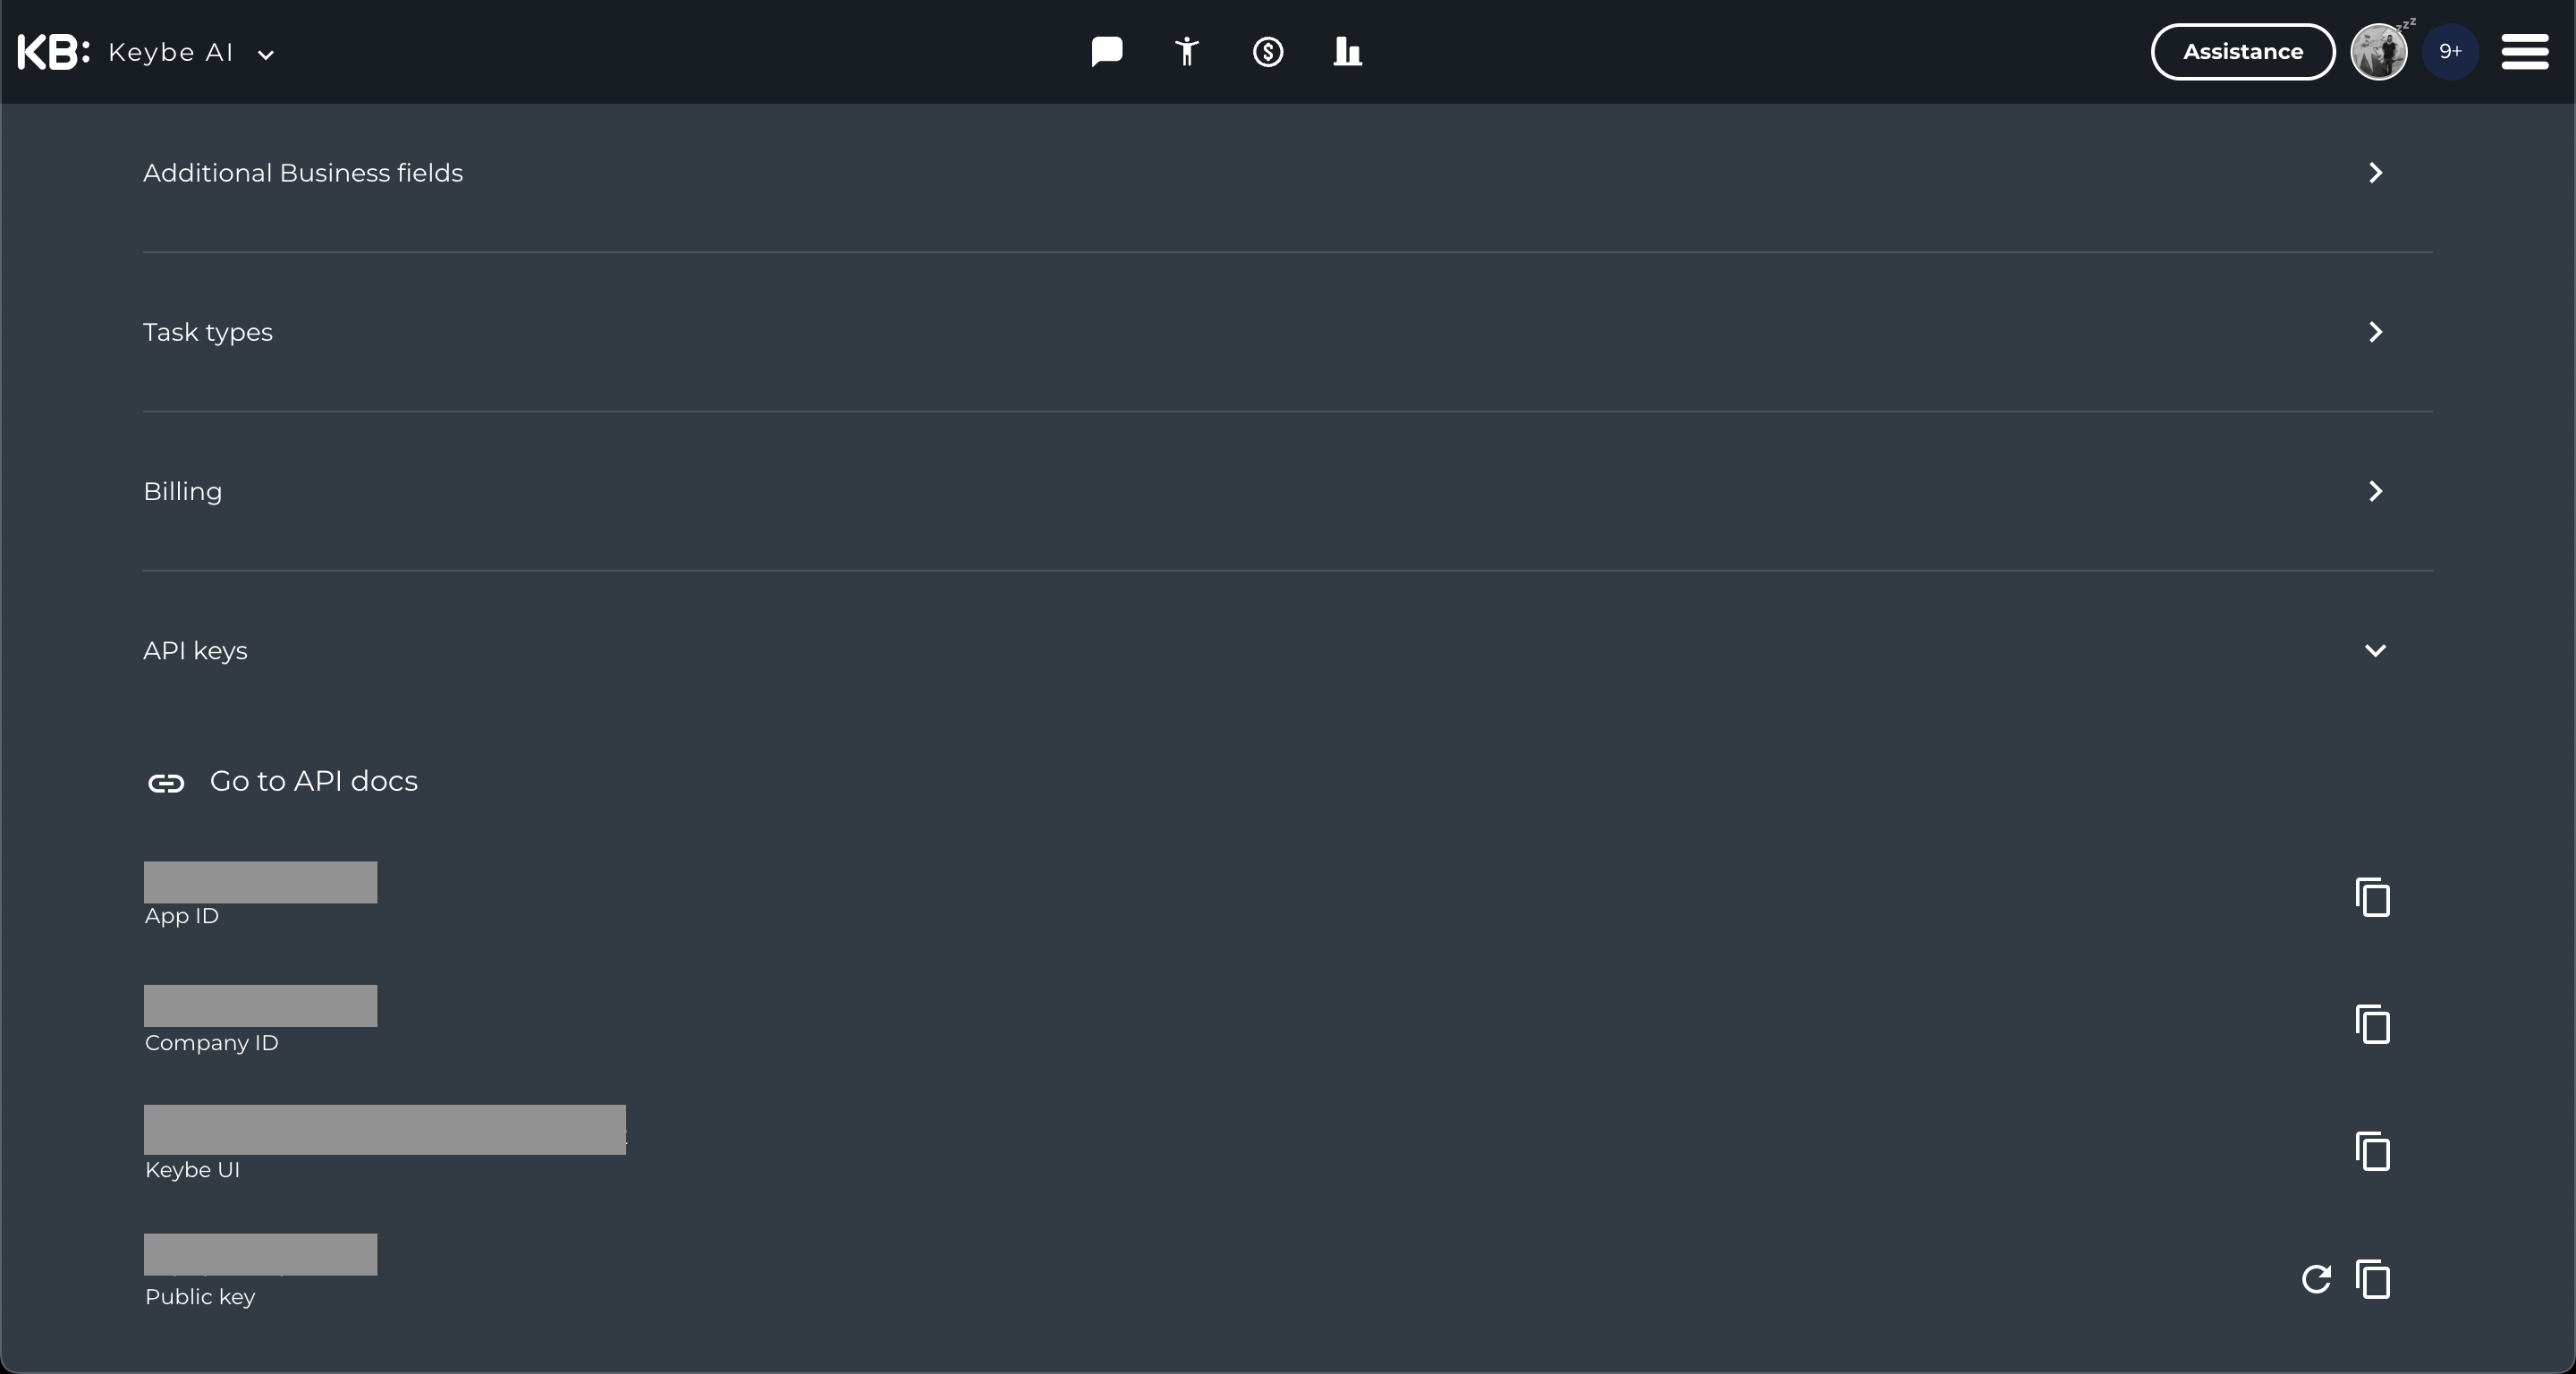Open the dollar sales icon
This screenshot has height=1374, width=2576.
coord(1268,52)
